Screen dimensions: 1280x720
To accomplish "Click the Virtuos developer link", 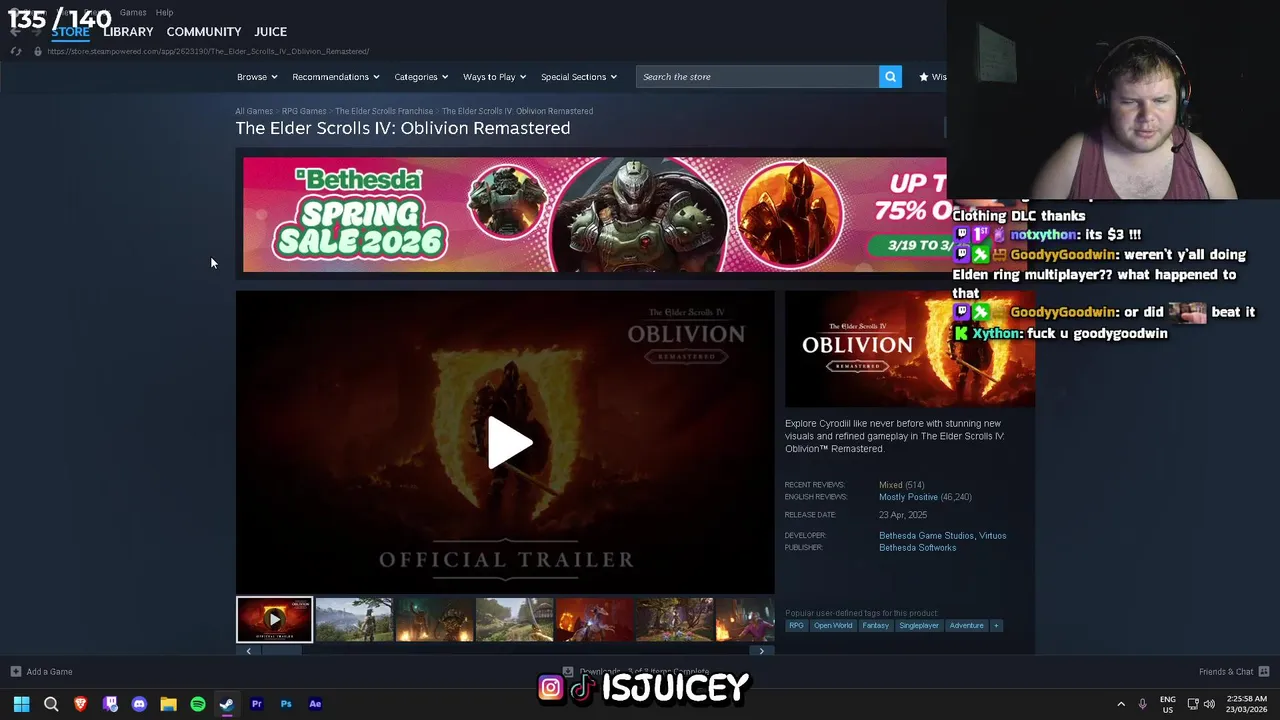I will click(993, 536).
